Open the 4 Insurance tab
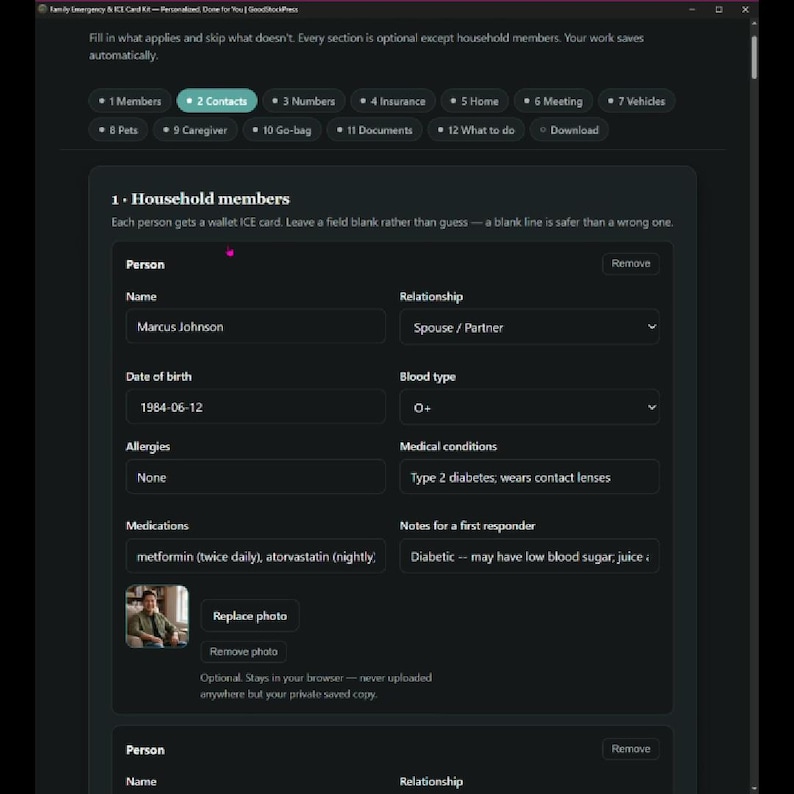Screen dimensions: 794x794 393,101
